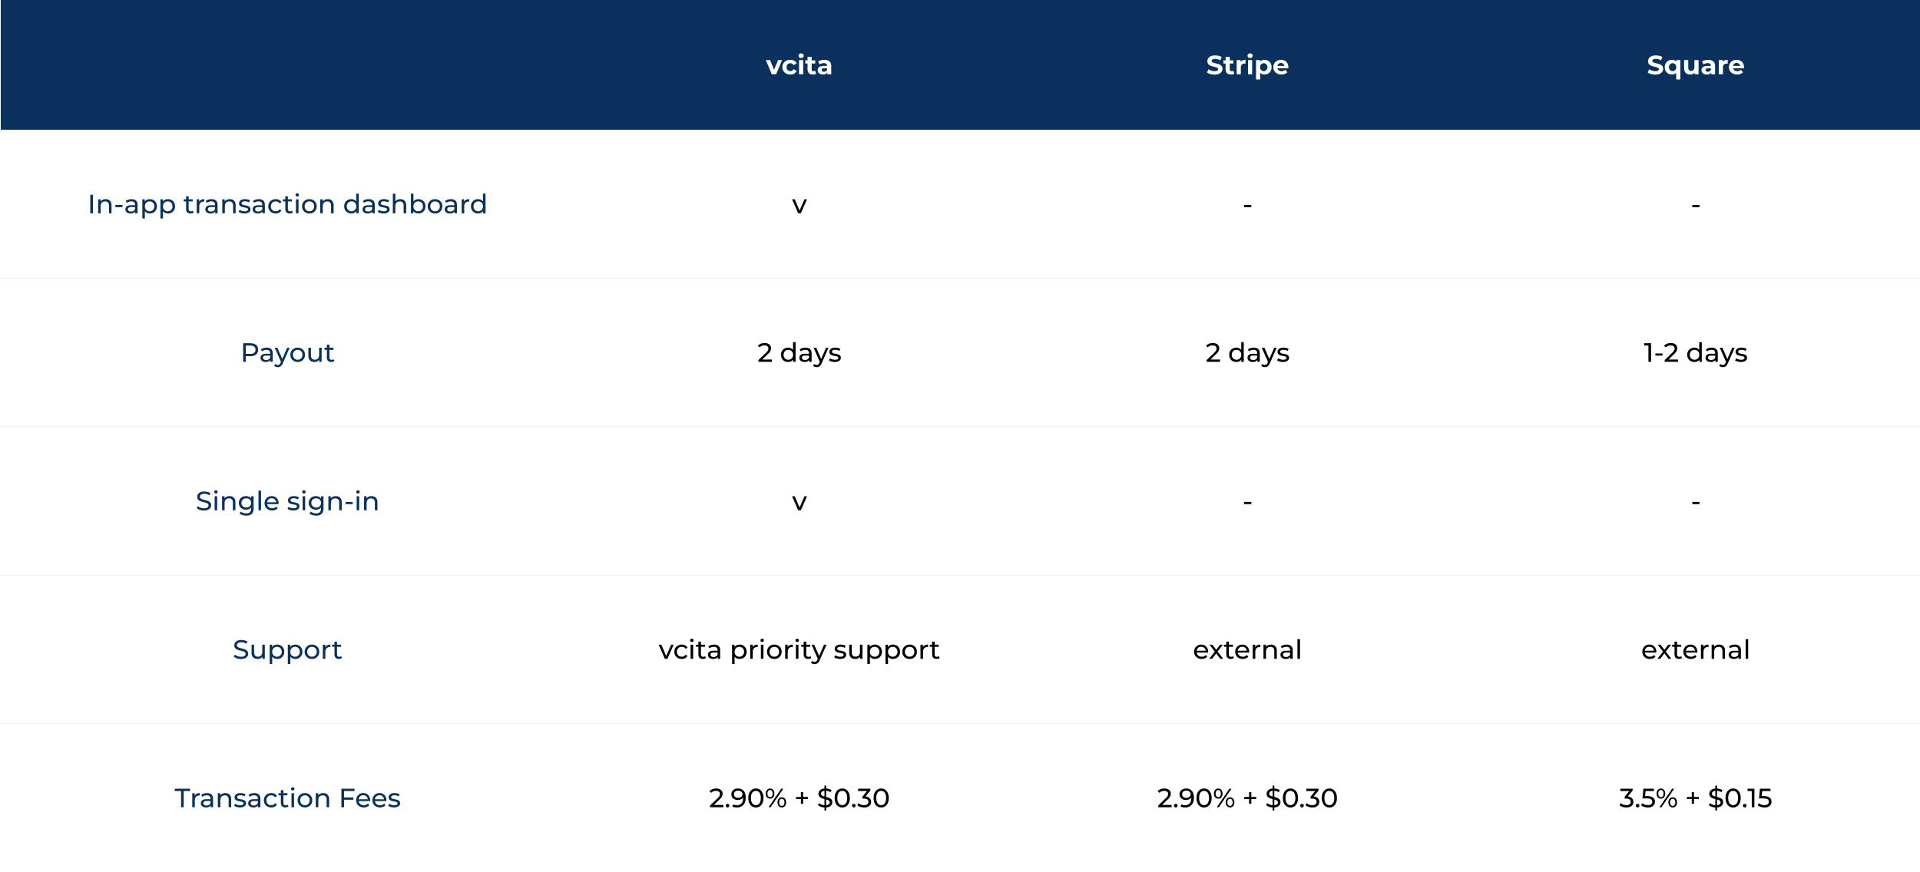Click the Support row label
This screenshot has height=872, width=1920.
tap(287, 650)
